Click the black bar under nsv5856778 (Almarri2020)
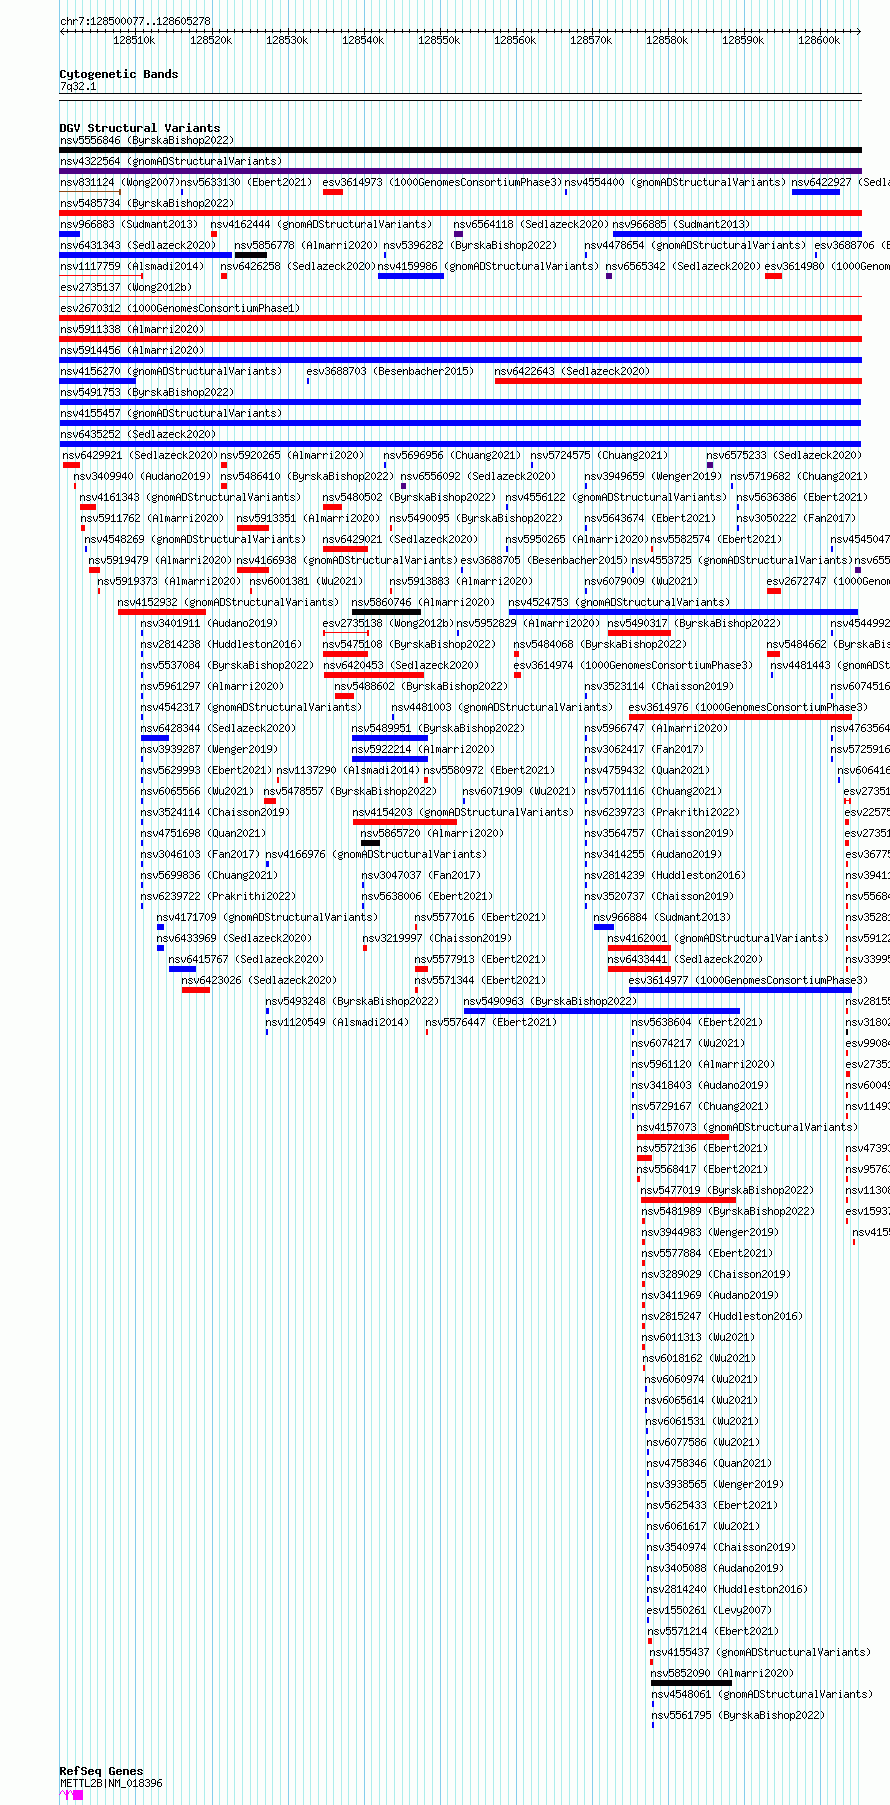The width and height of the screenshot is (890, 1805). [x=250, y=255]
